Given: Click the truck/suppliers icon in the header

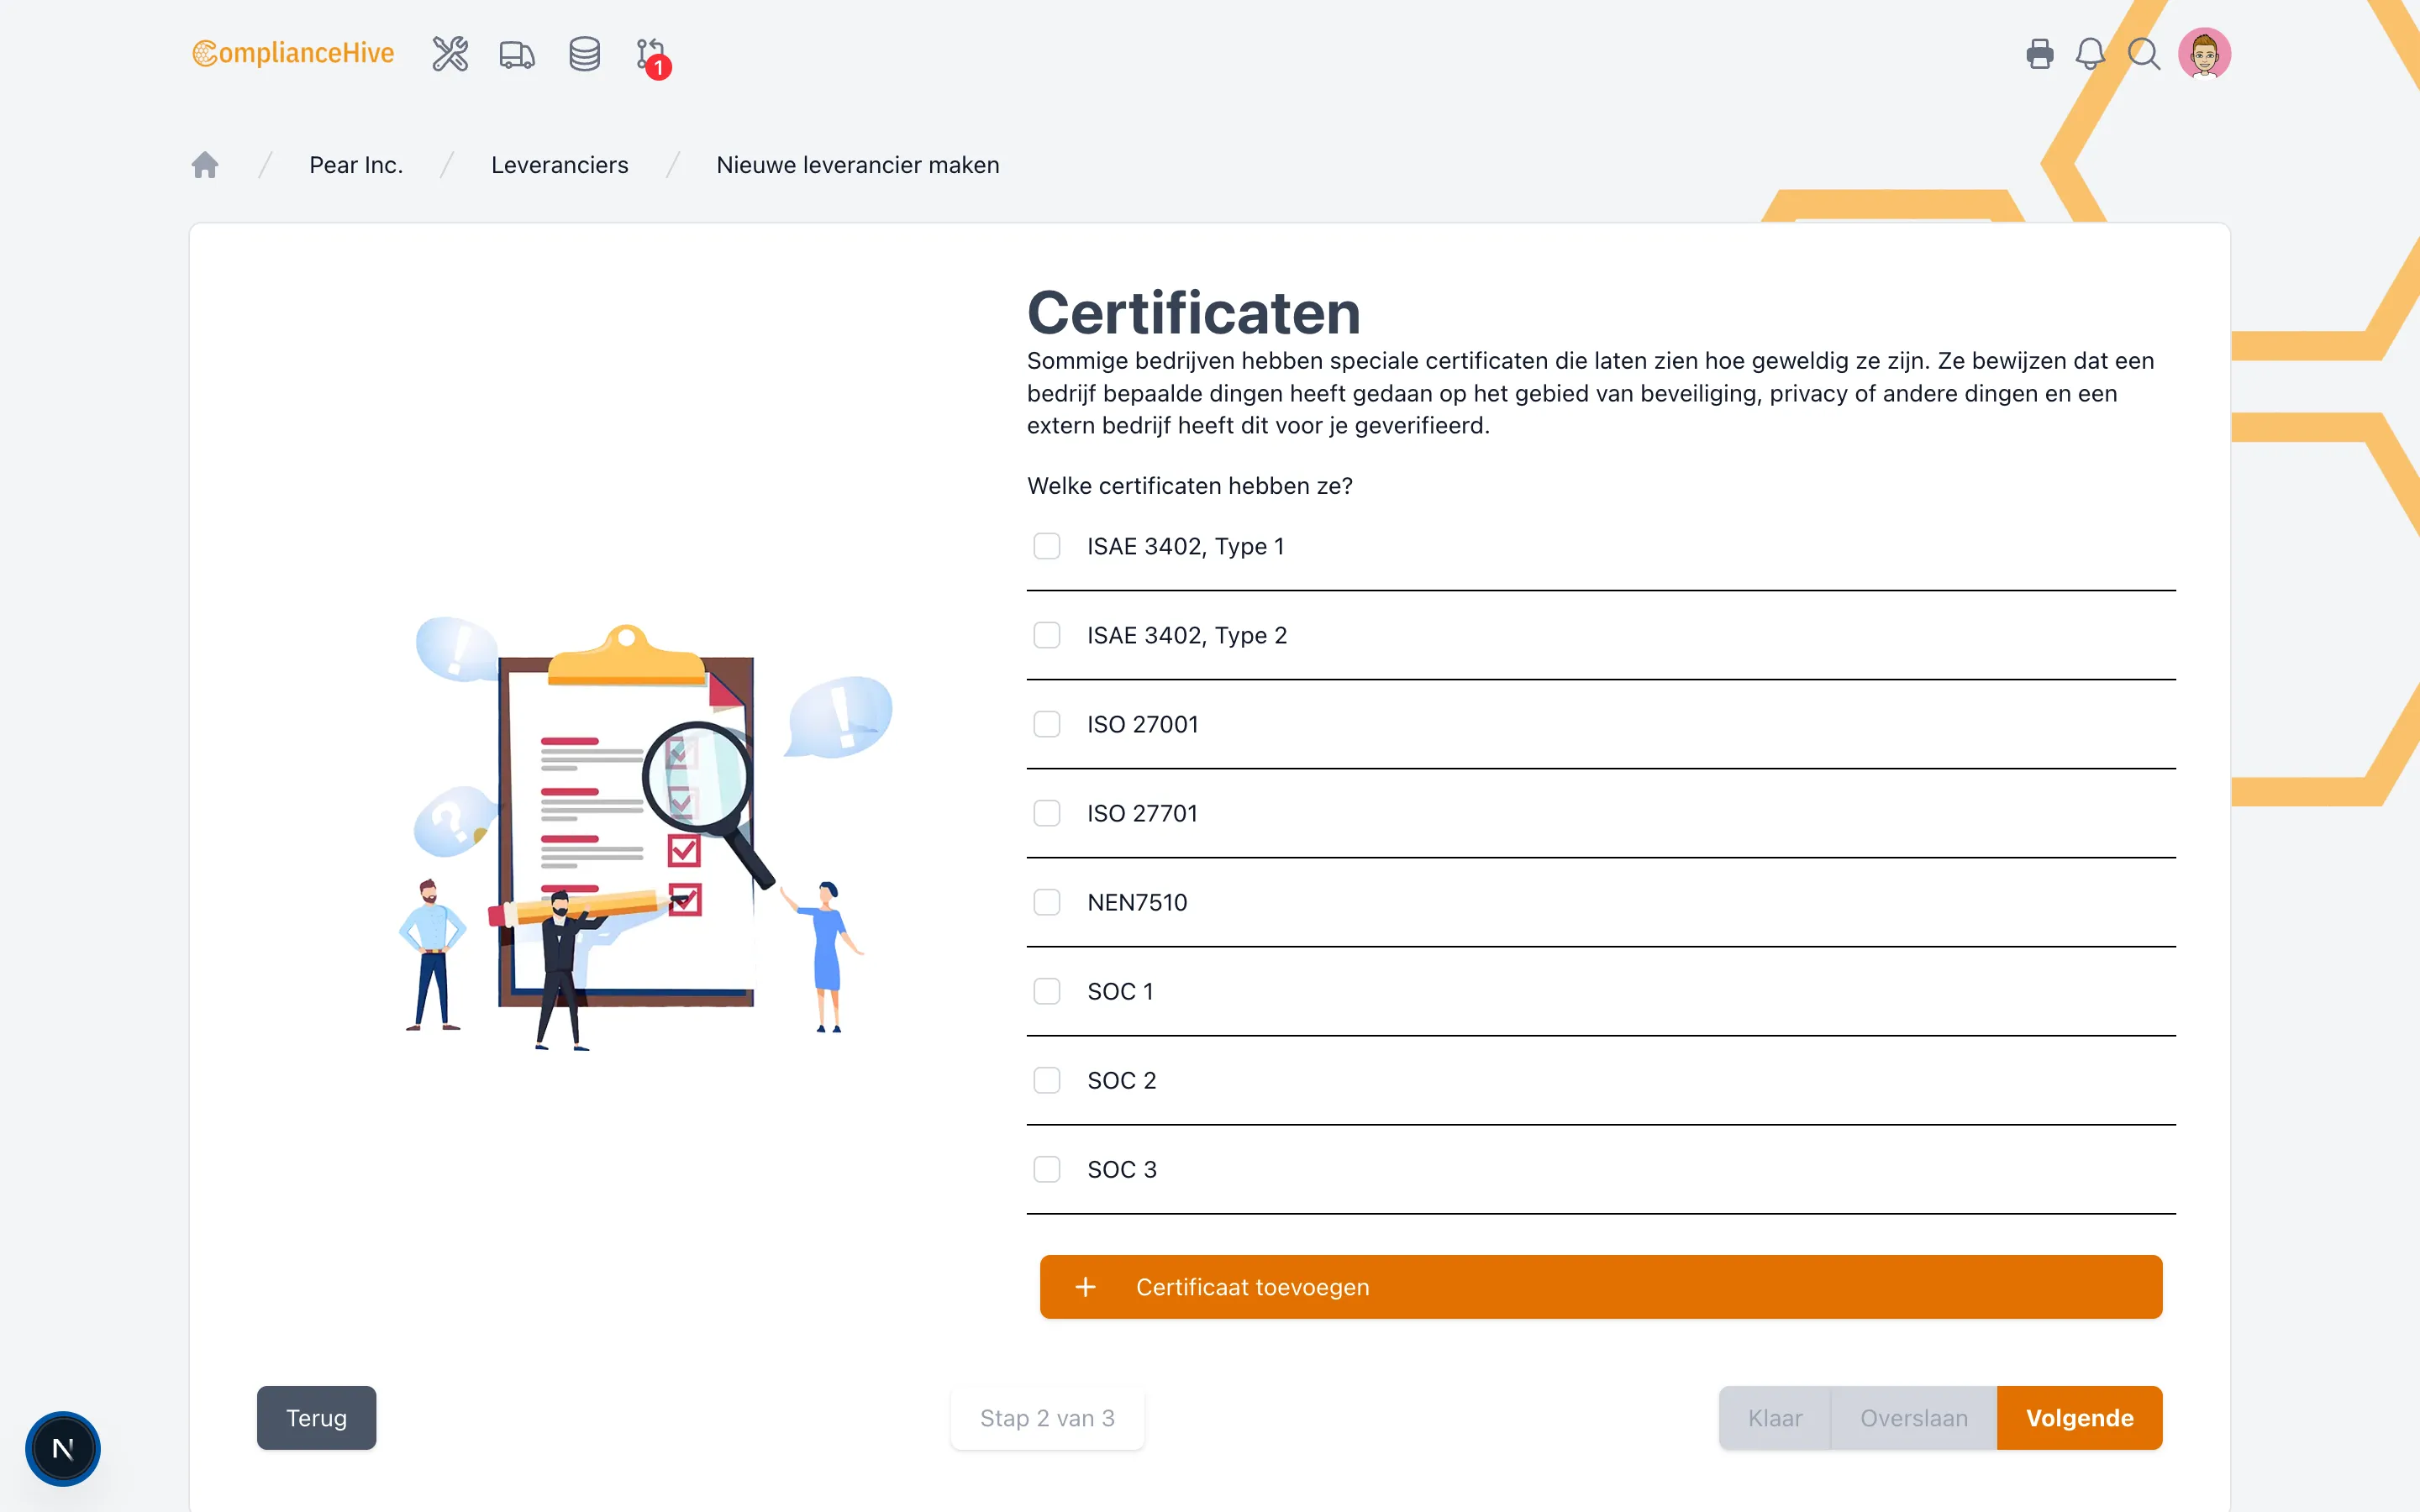Looking at the screenshot, I should click(516, 54).
